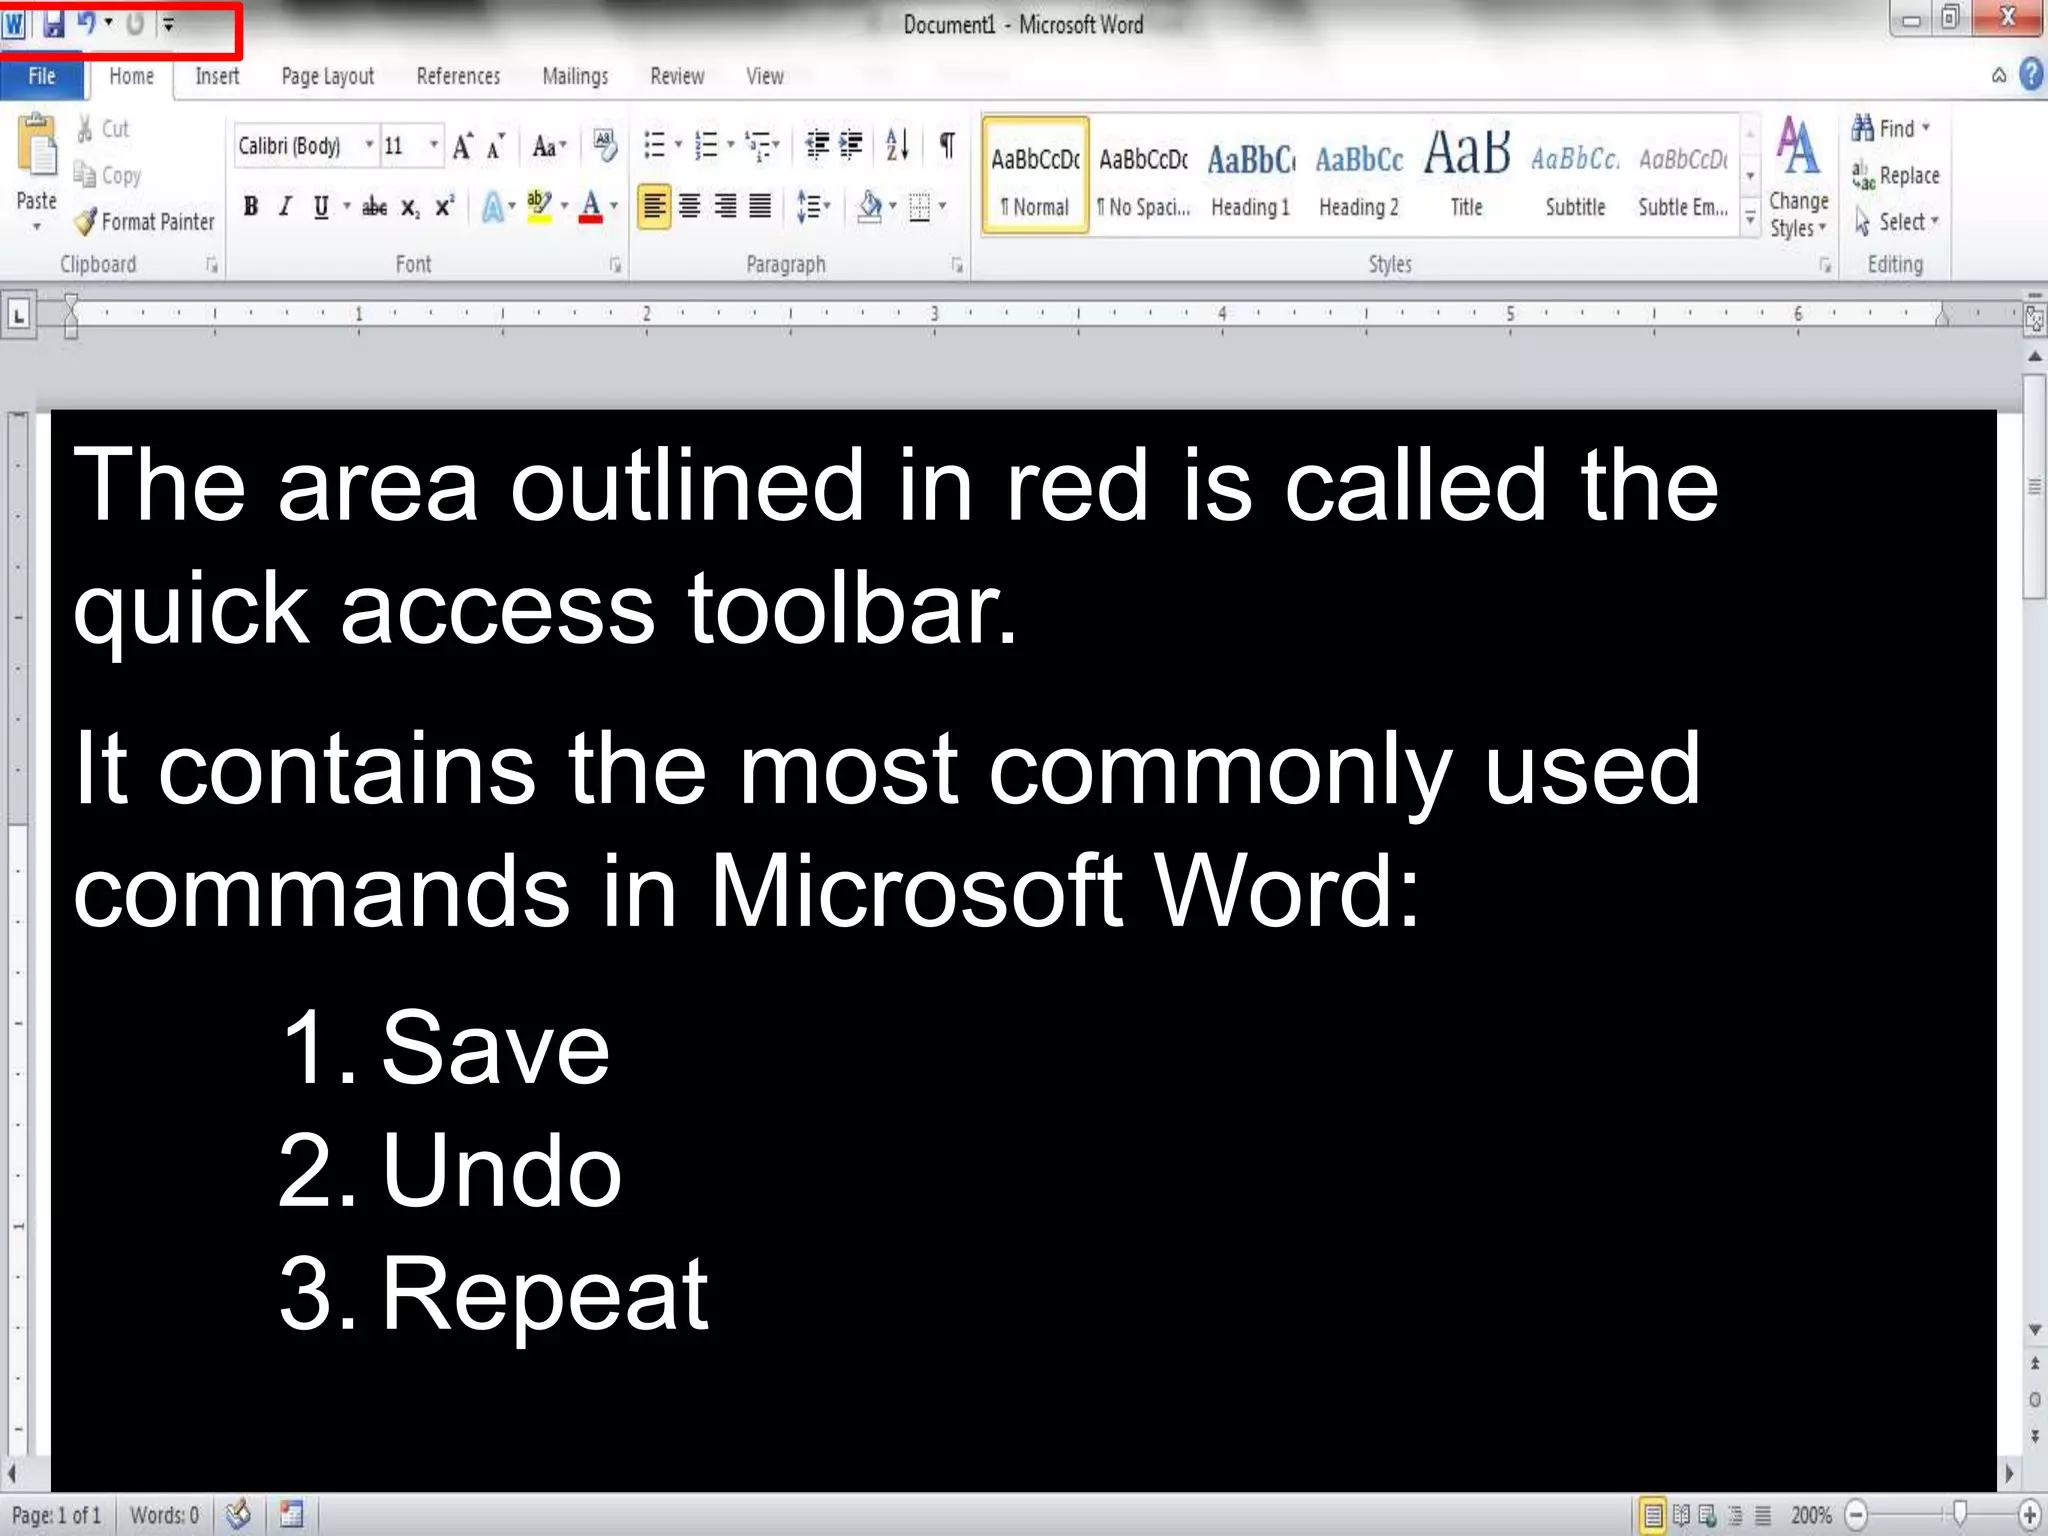Click the Grow Font icon
Screen dimensions: 2048x1536
[x=462, y=146]
